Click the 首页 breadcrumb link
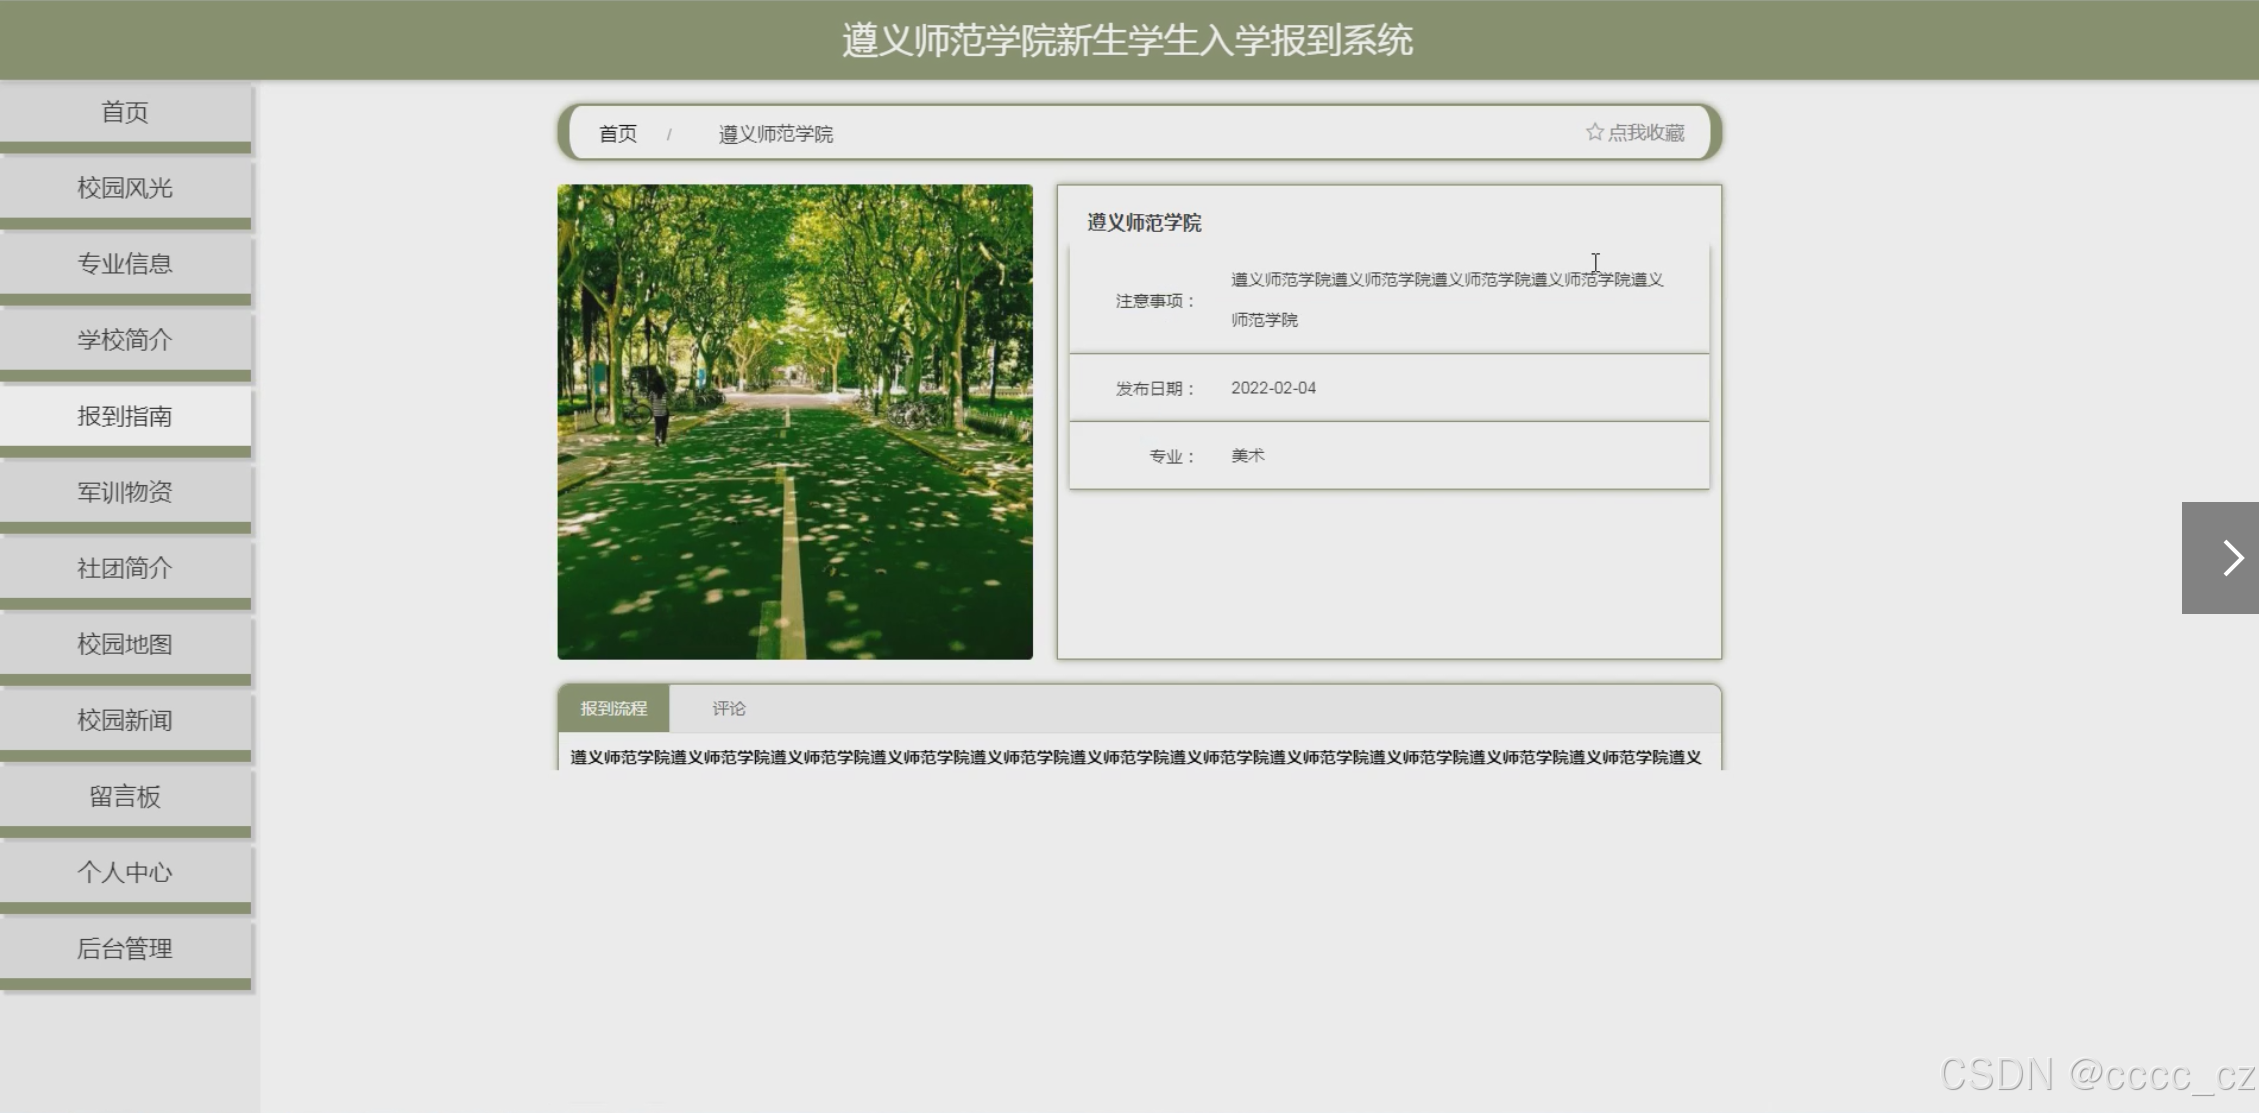The height and width of the screenshot is (1113, 2259). pyautogui.click(x=617, y=134)
